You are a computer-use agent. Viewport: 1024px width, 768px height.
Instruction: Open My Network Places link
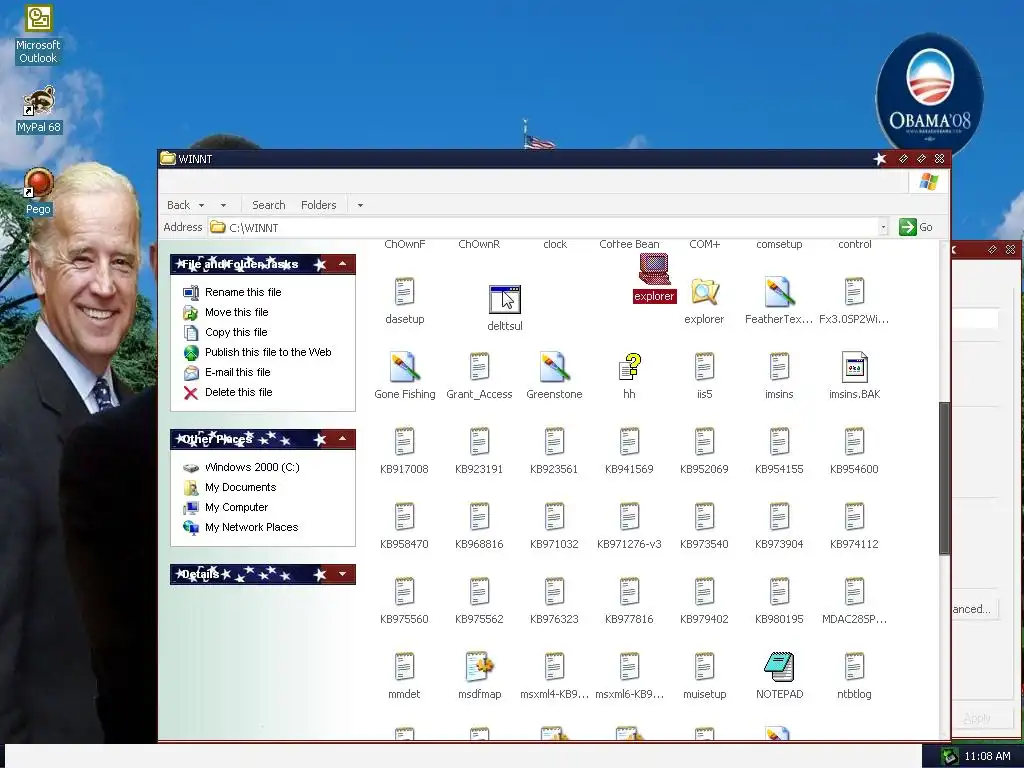point(251,528)
